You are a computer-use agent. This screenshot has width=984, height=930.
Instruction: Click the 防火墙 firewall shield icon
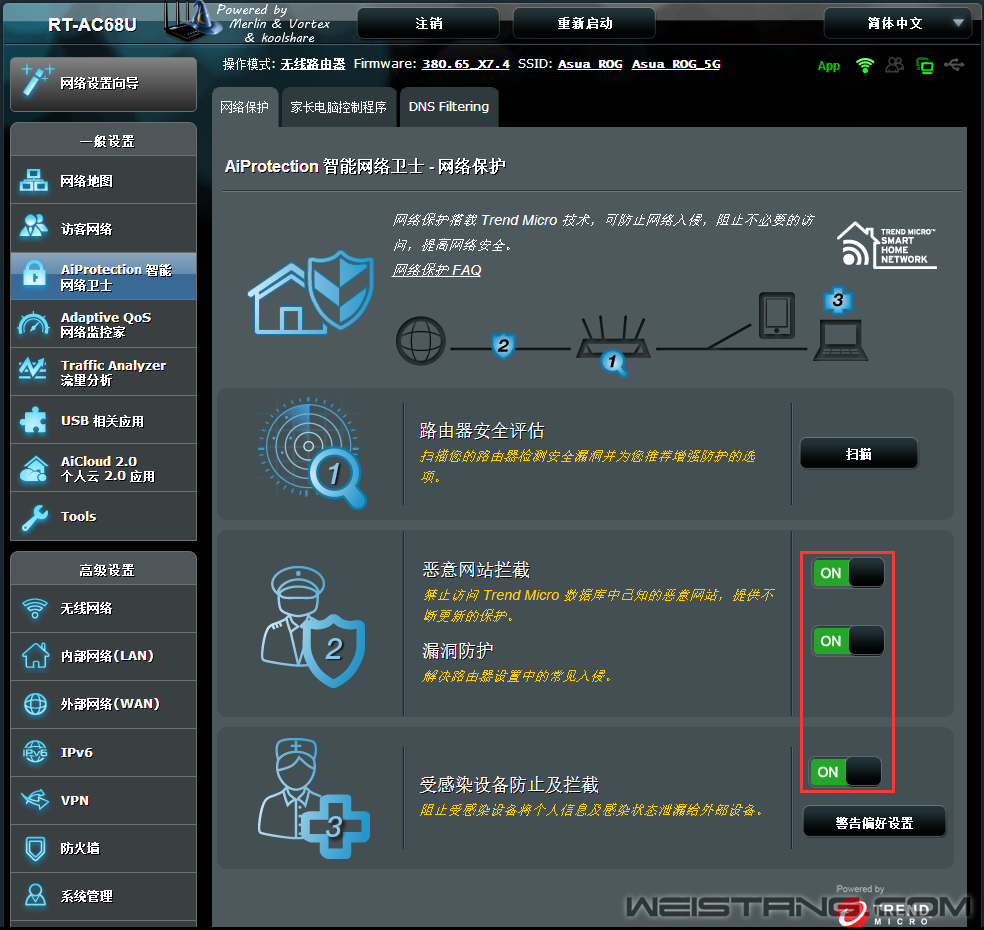35,848
